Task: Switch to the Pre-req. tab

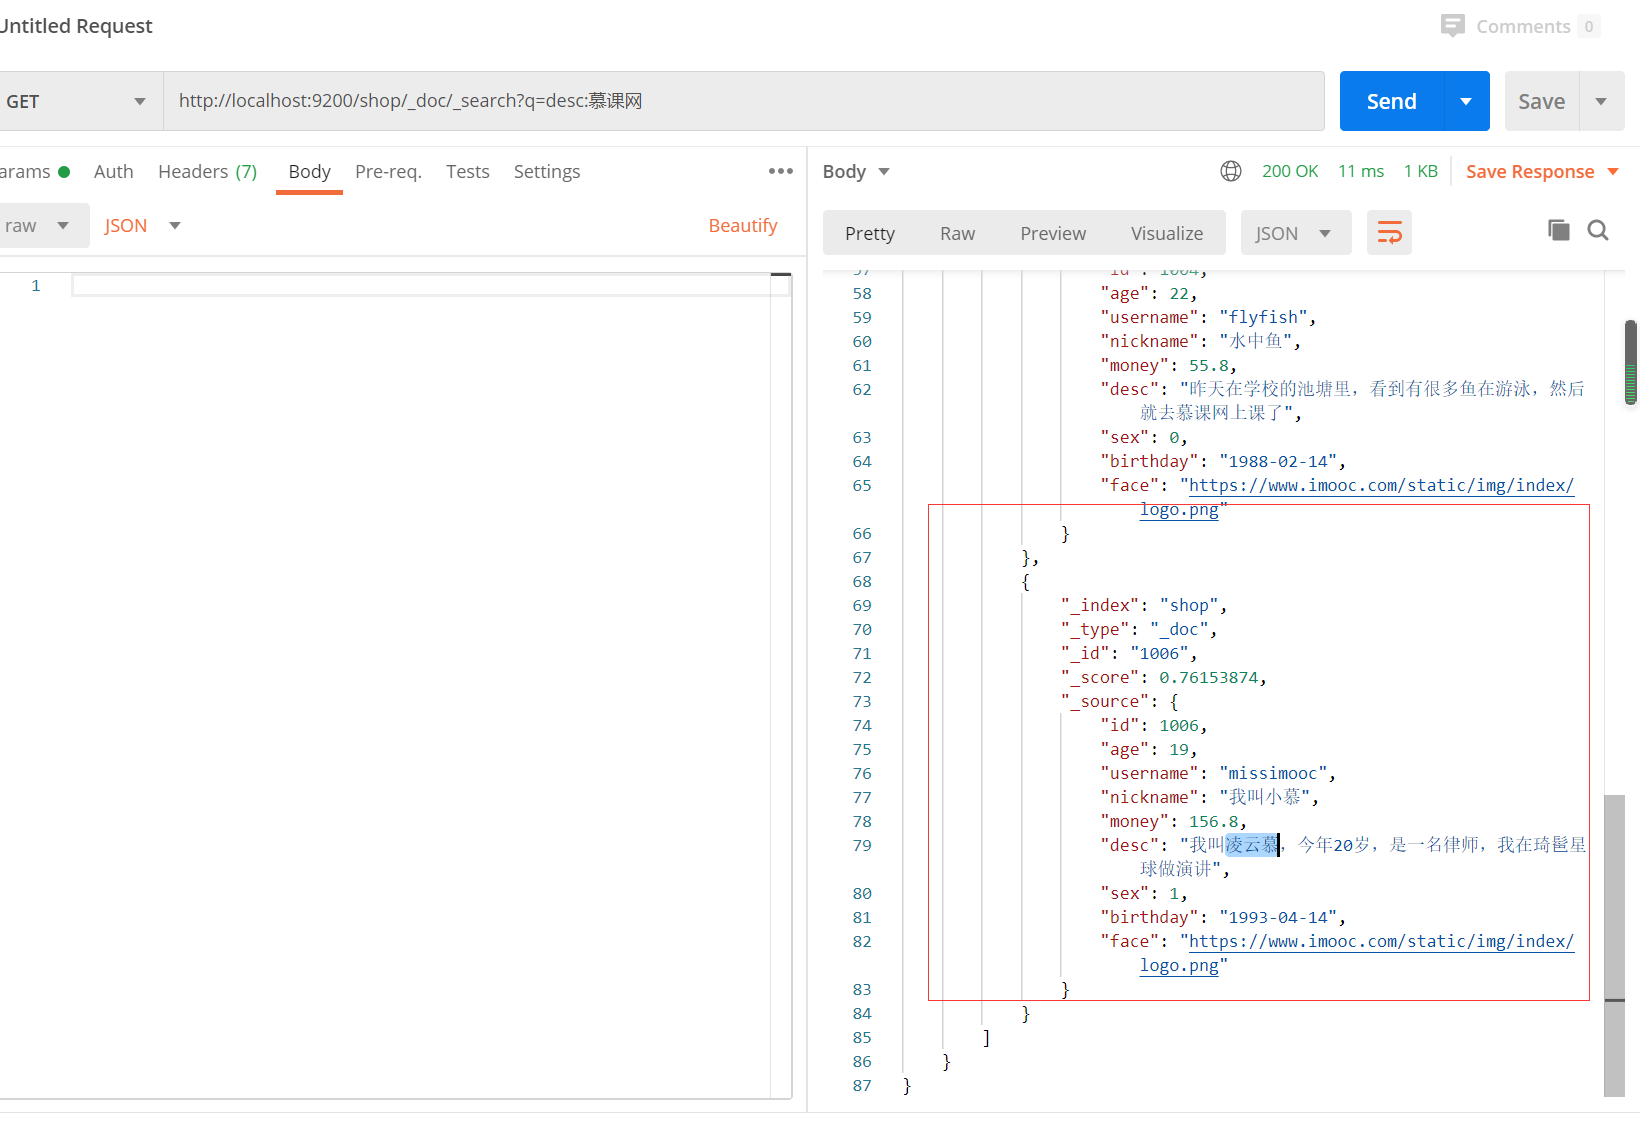Action: (x=388, y=171)
